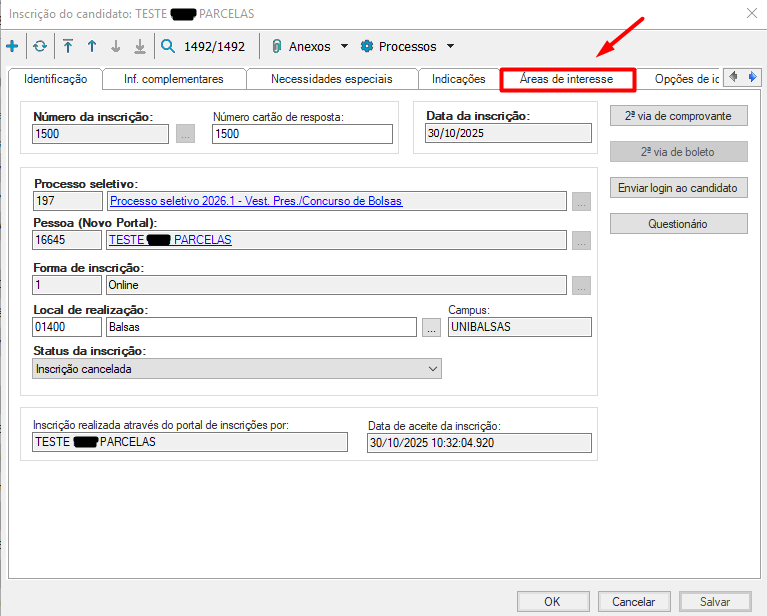Click the Processos gear icon
This screenshot has height=616, width=767.
(x=366, y=46)
